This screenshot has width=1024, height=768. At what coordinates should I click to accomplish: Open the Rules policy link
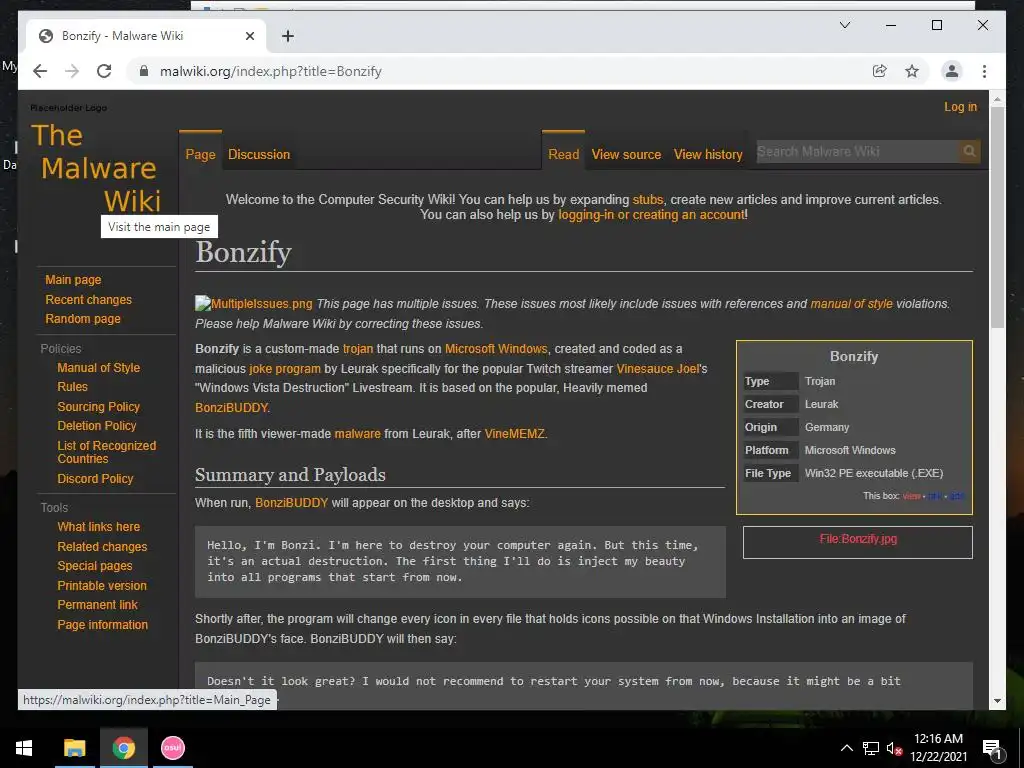[x=72, y=387]
